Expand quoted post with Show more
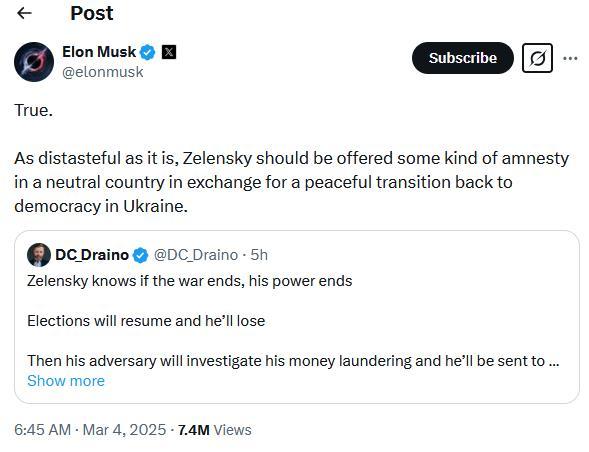The width and height of the screenshot is (589, 452). click(66, 381)
